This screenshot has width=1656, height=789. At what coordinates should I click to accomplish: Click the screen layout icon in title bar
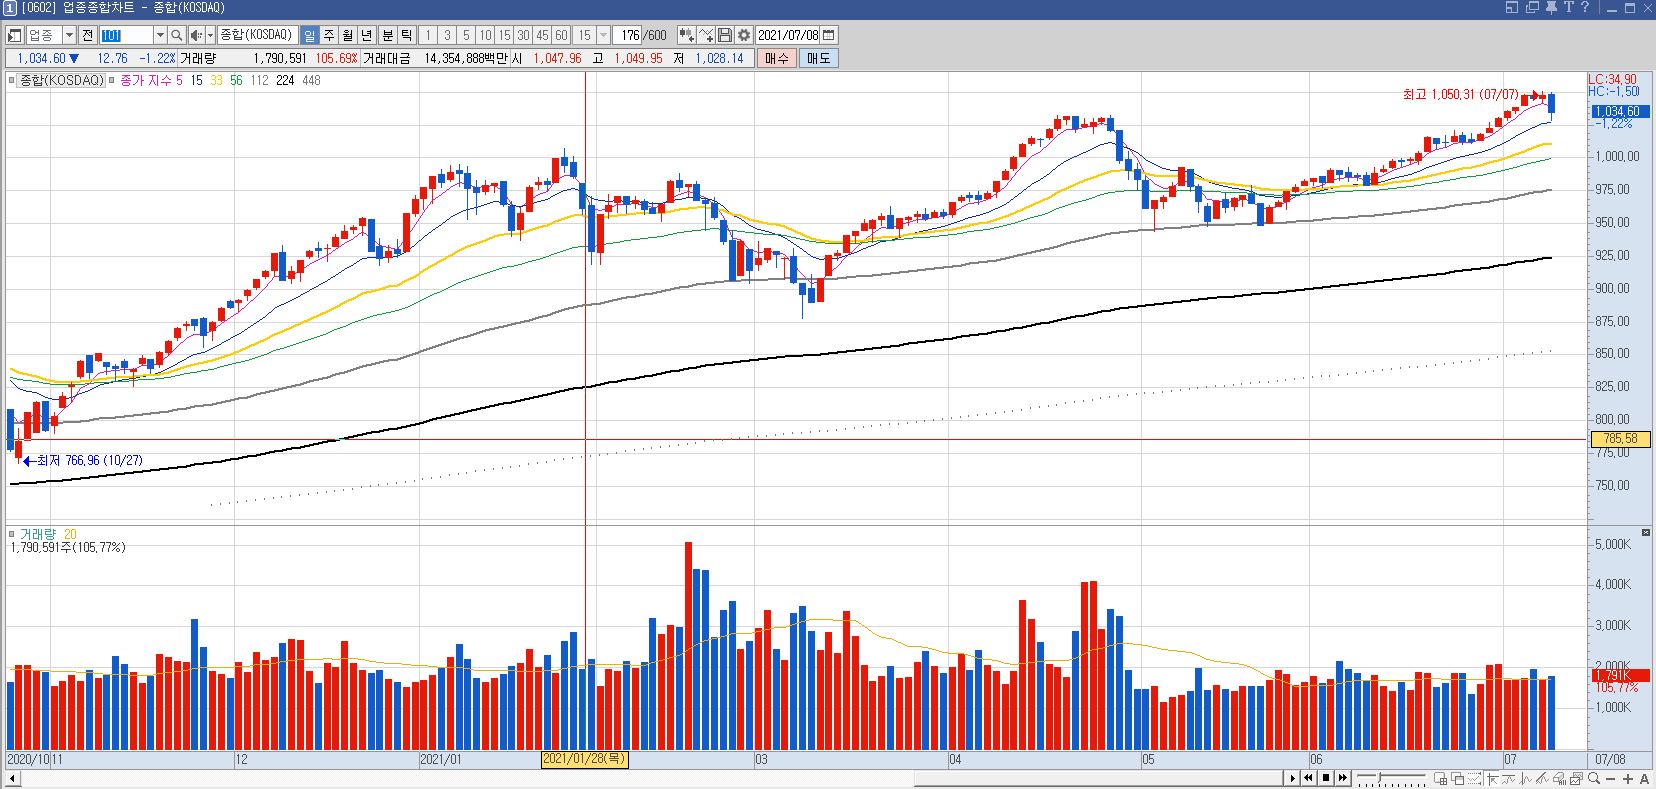[1512, 7]
